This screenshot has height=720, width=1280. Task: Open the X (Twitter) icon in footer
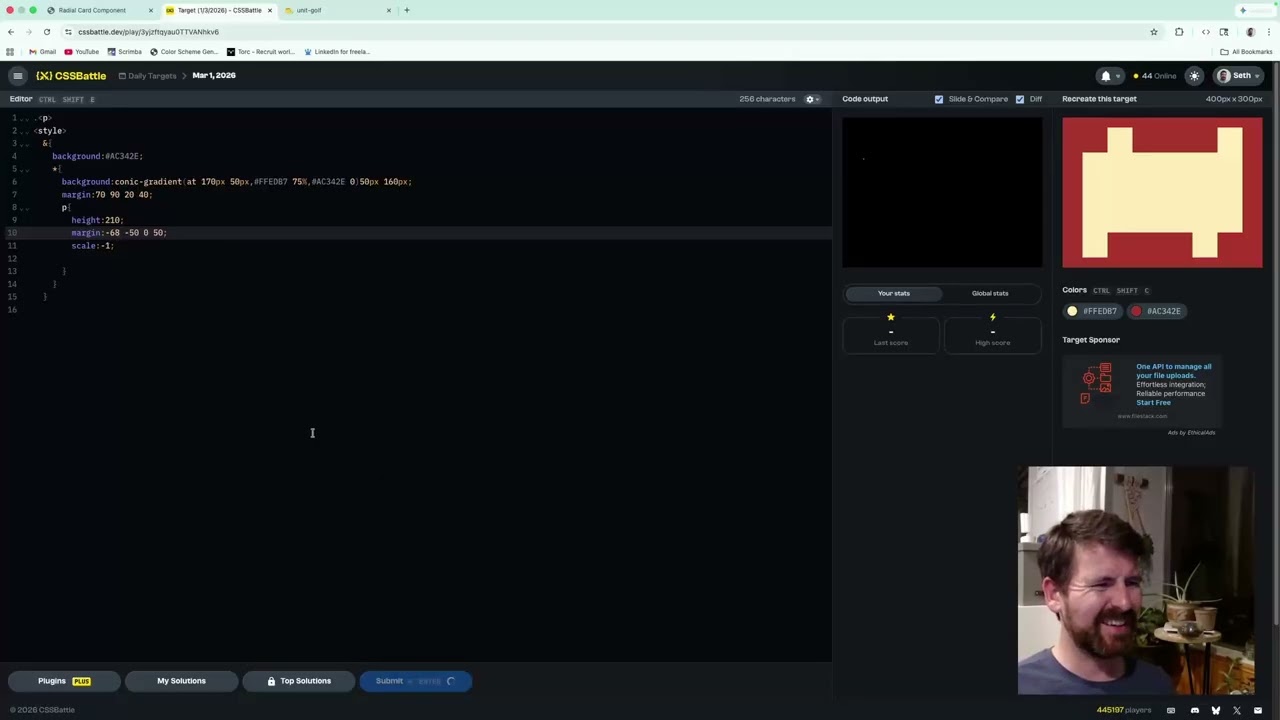pos(1237,710)
